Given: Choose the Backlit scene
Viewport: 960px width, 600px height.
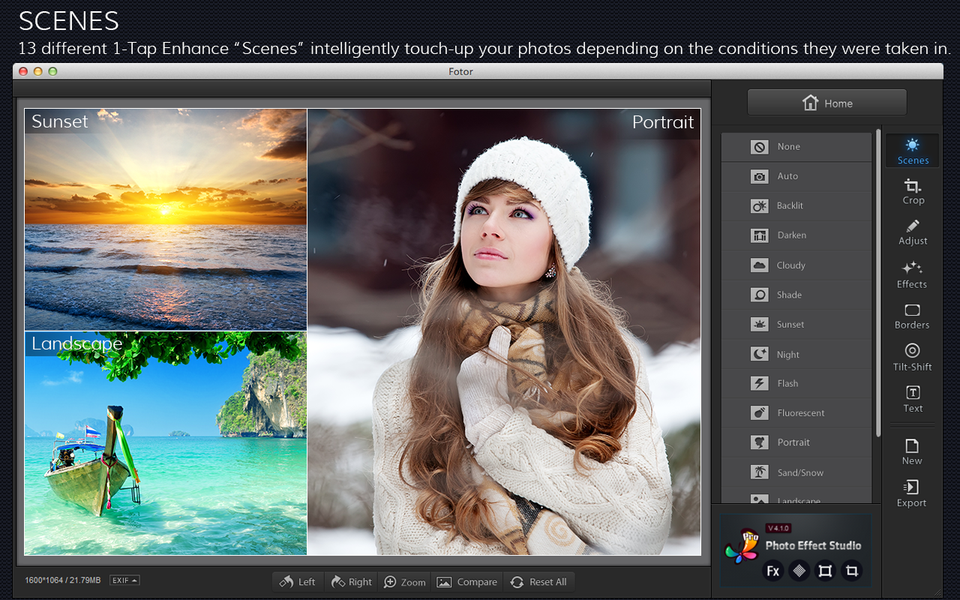Looking at the screenshot, I should point(796,206).
